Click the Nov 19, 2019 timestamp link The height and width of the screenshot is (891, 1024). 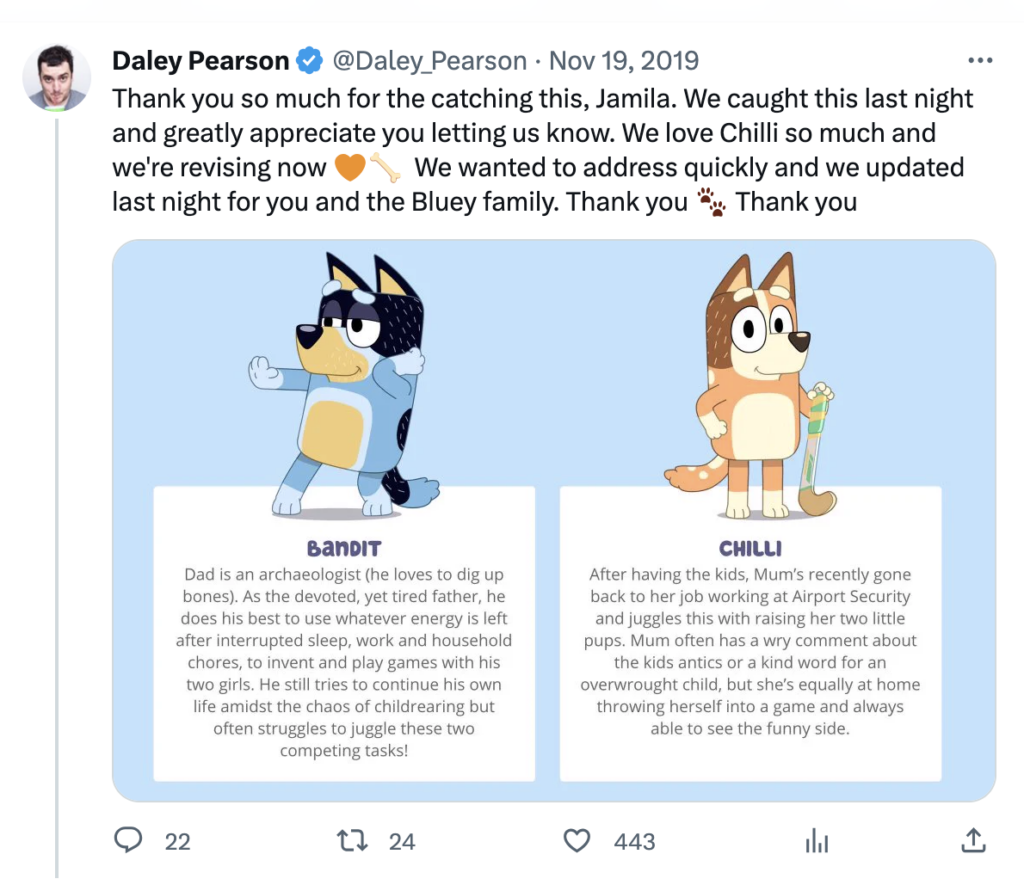coord(623,60)
